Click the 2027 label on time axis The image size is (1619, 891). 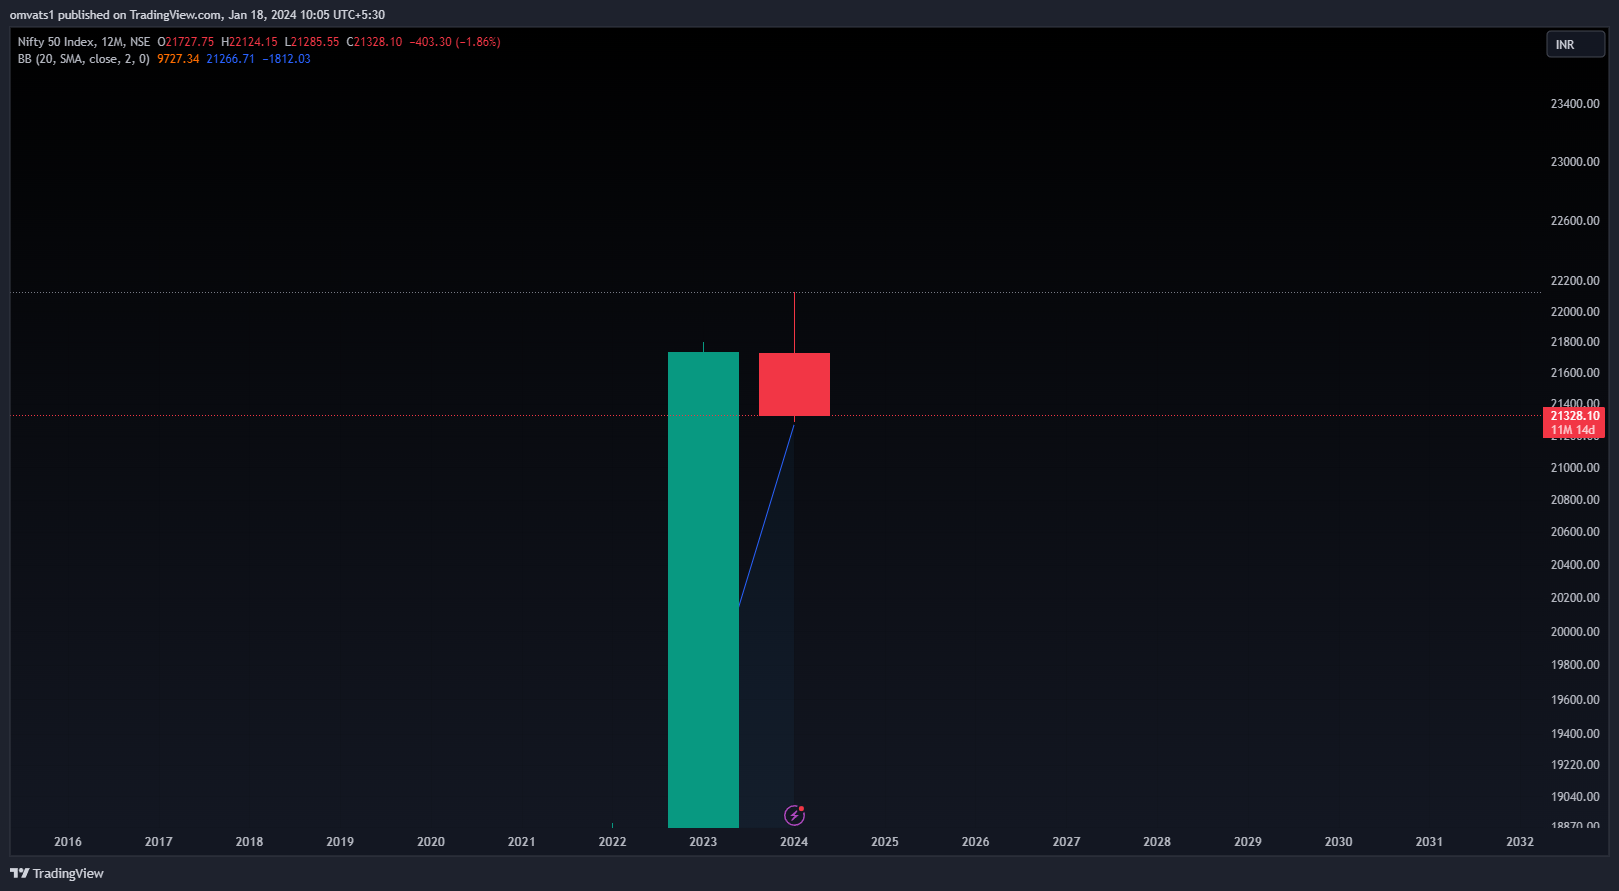click(1066, 842)
